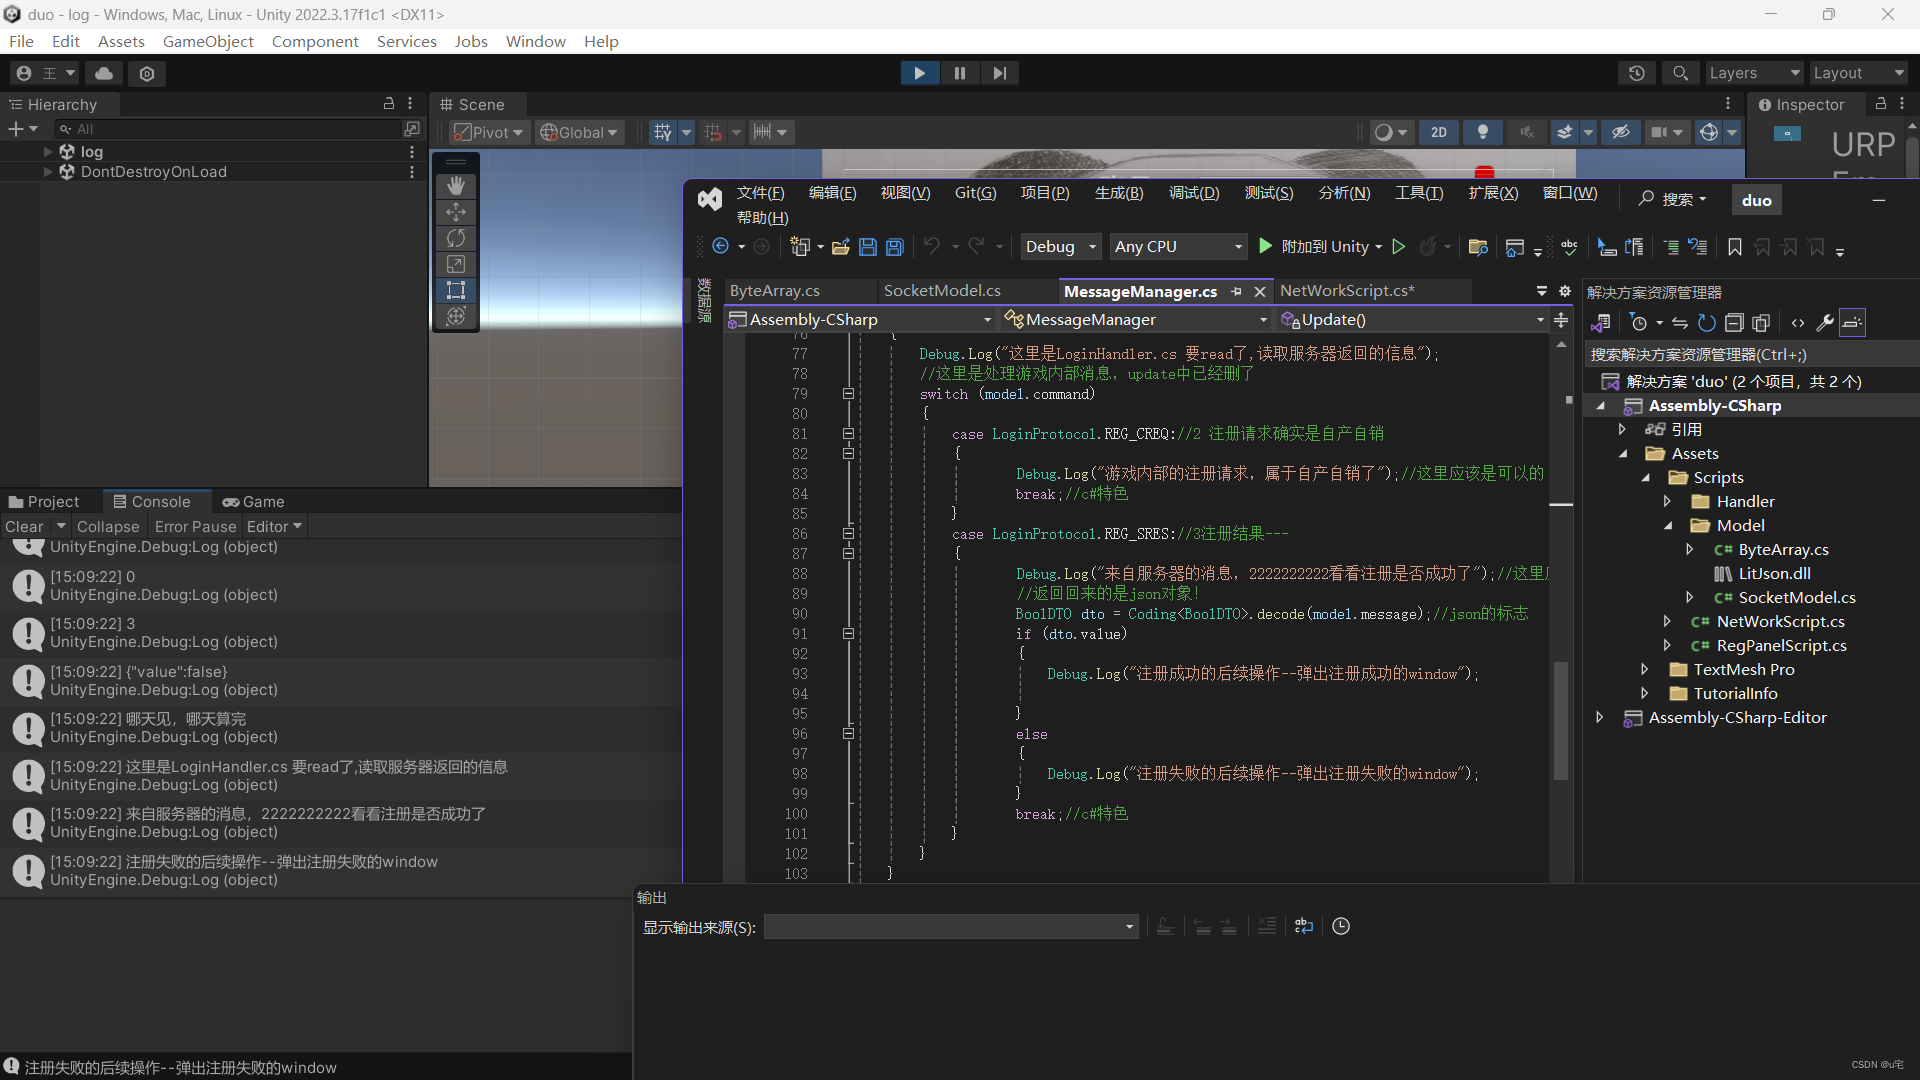The height and width of the screenshot is (1080, 1920).
Task: Click the Play button to run Unity
Action: point(919,73)
